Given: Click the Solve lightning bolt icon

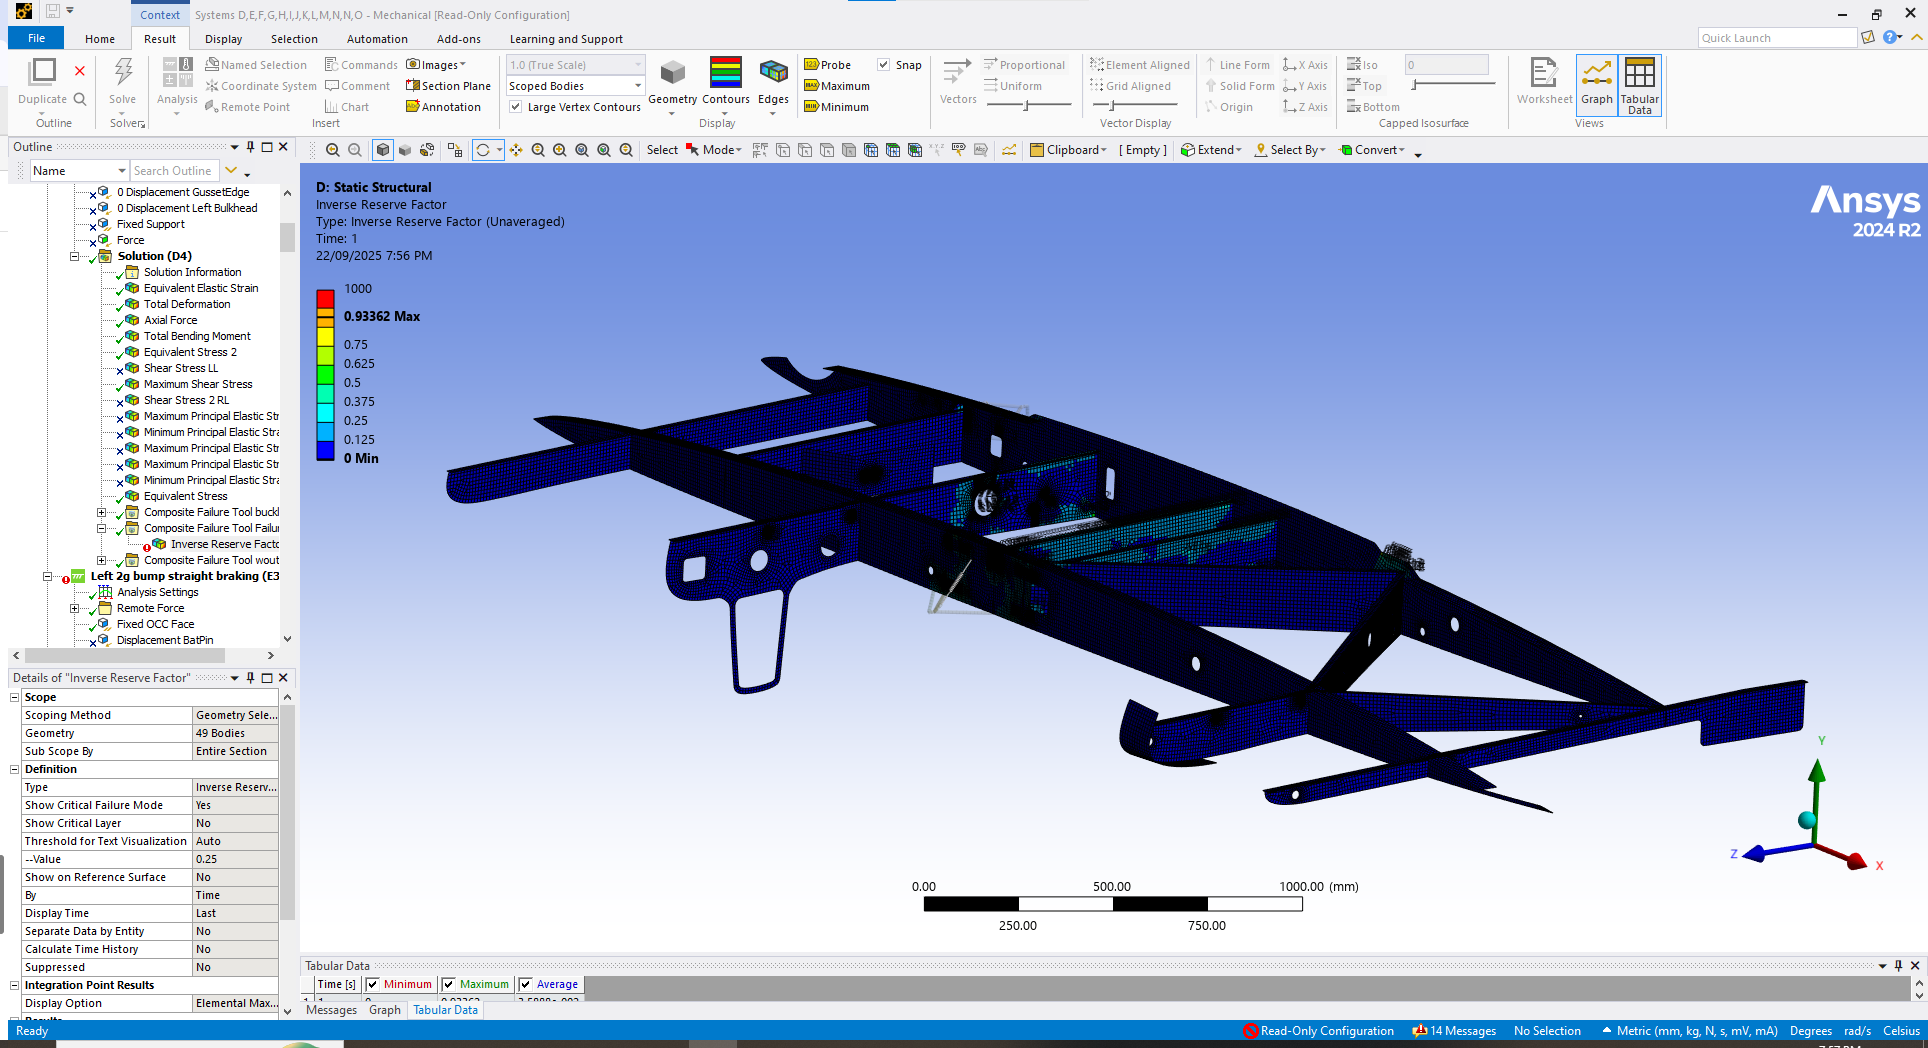Looking at the screenshot, I should click(123, 72).
